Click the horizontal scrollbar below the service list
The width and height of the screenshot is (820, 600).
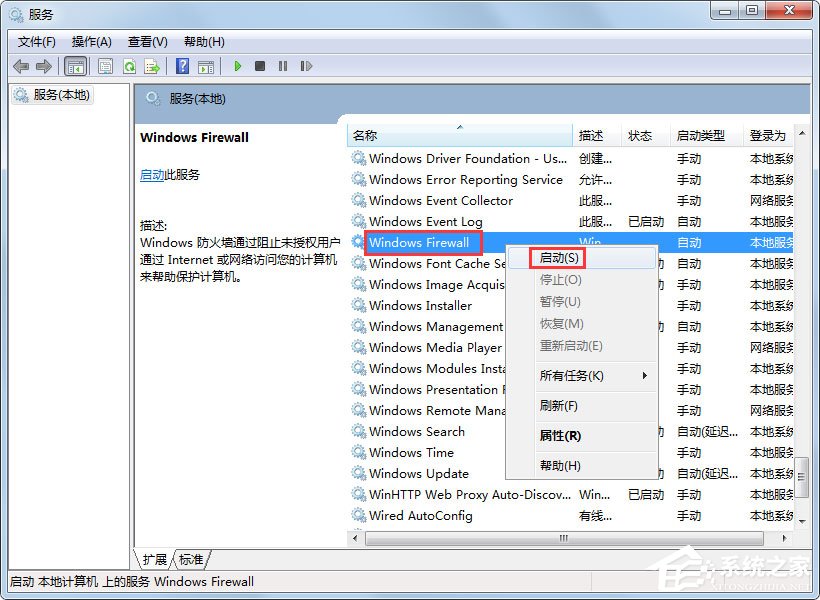point(560,539)
